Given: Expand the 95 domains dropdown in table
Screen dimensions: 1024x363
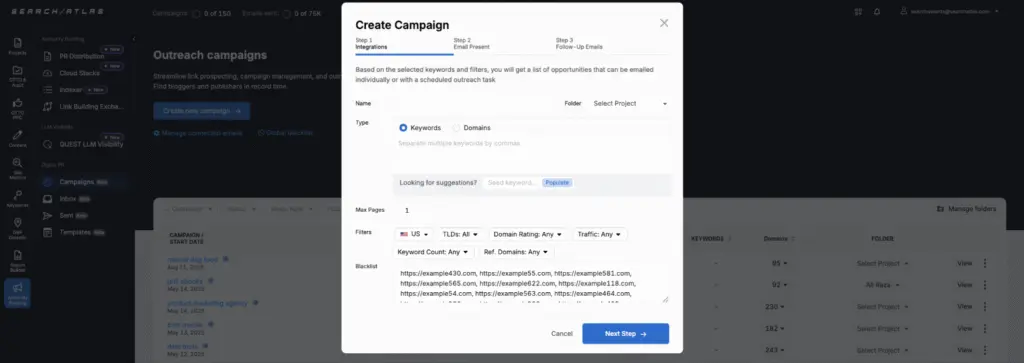Looking at the screenshot, I should [x=779, y=264].
